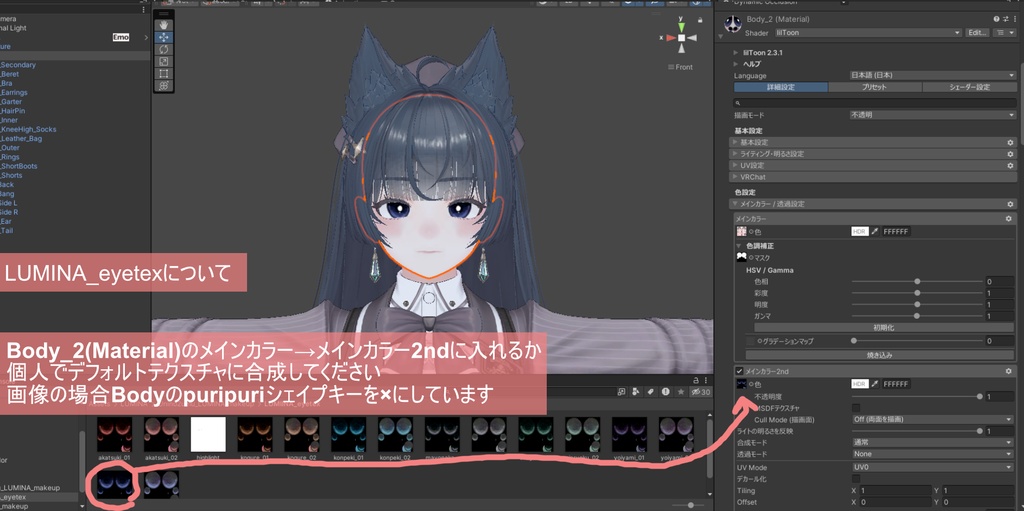Select _Leather_Bag in the Hierarchy

21,139
